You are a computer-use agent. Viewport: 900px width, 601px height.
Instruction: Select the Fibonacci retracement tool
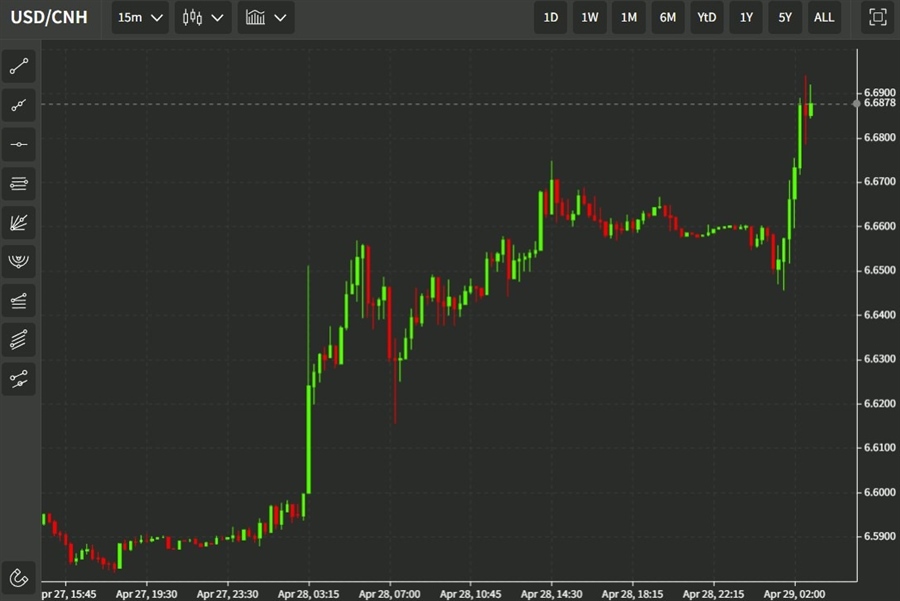point(18,301)
